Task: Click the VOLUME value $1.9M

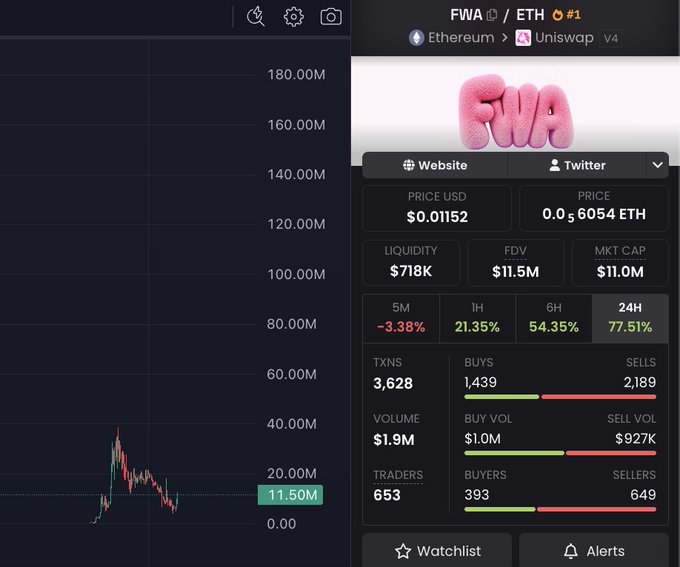Action: [394, 440]
